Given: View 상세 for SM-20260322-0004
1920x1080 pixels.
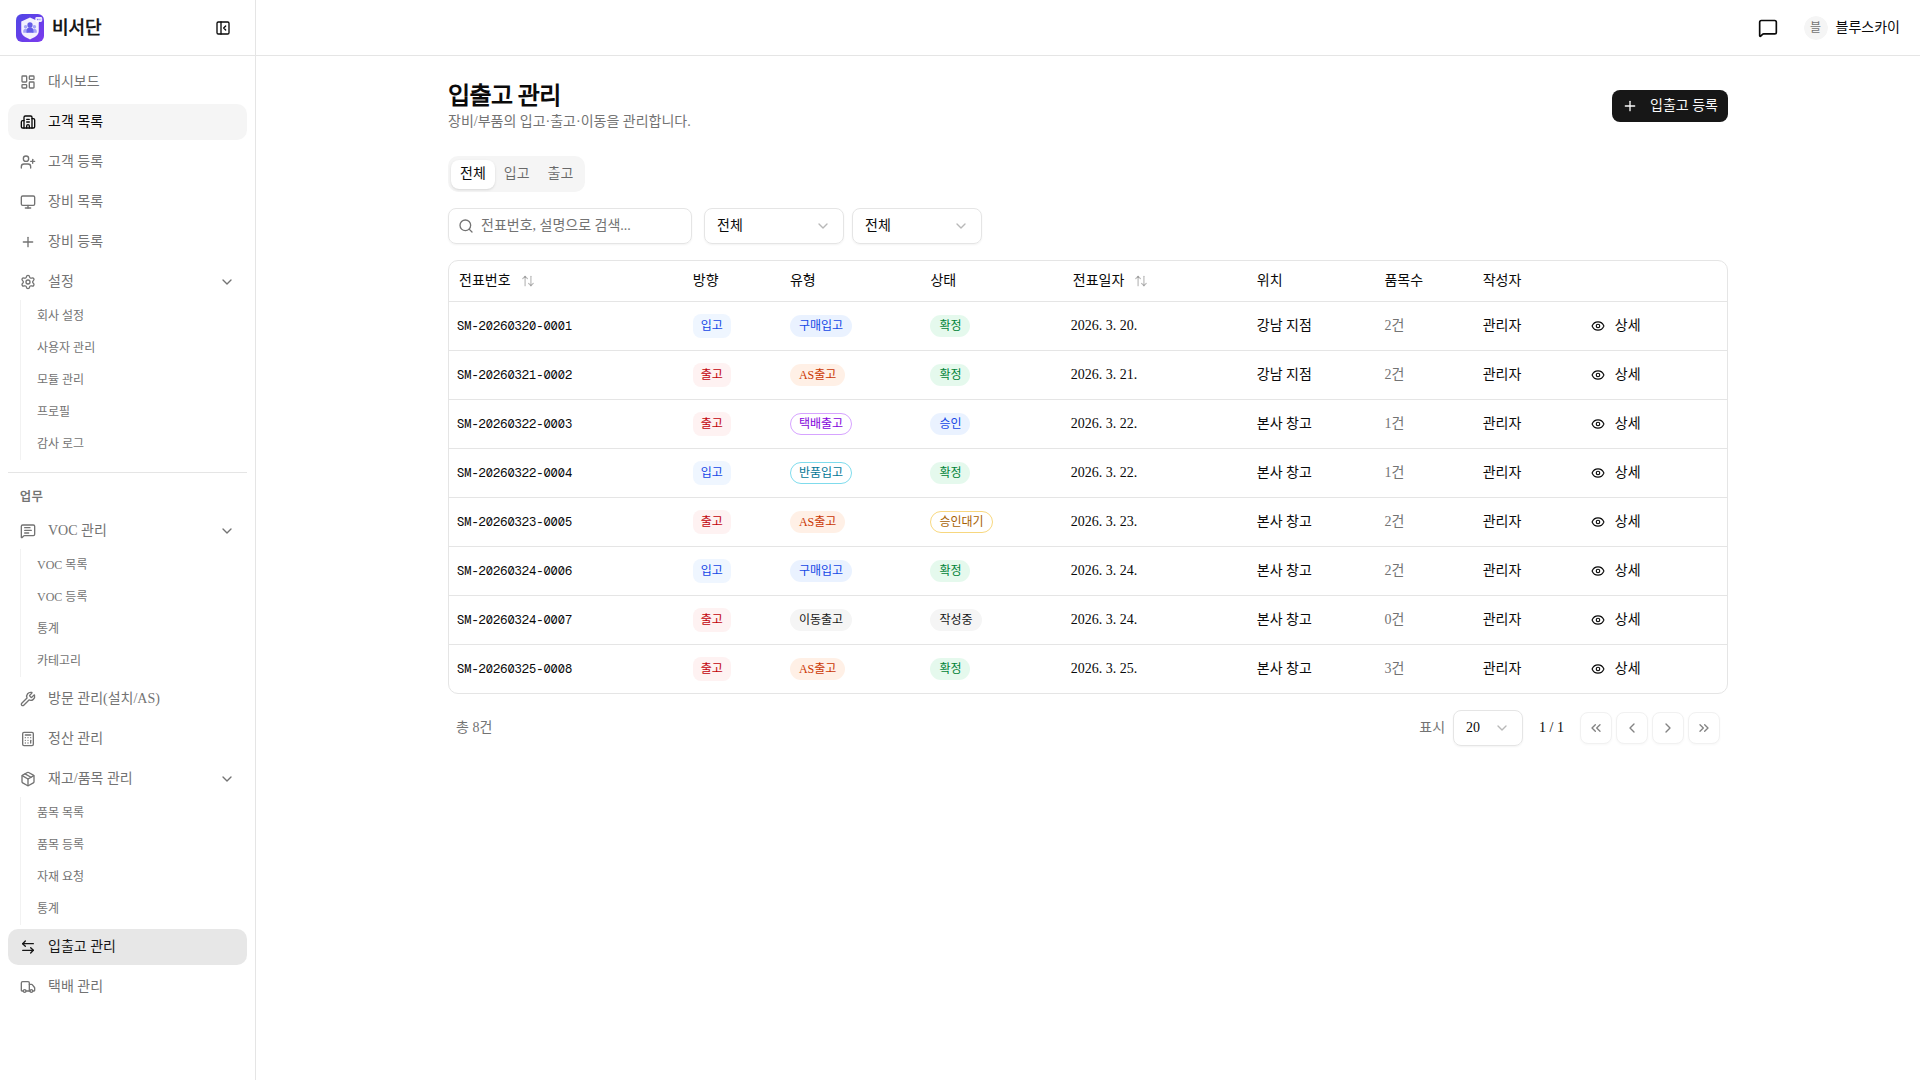Looking at the screenshot, I should pos(1616,473).
